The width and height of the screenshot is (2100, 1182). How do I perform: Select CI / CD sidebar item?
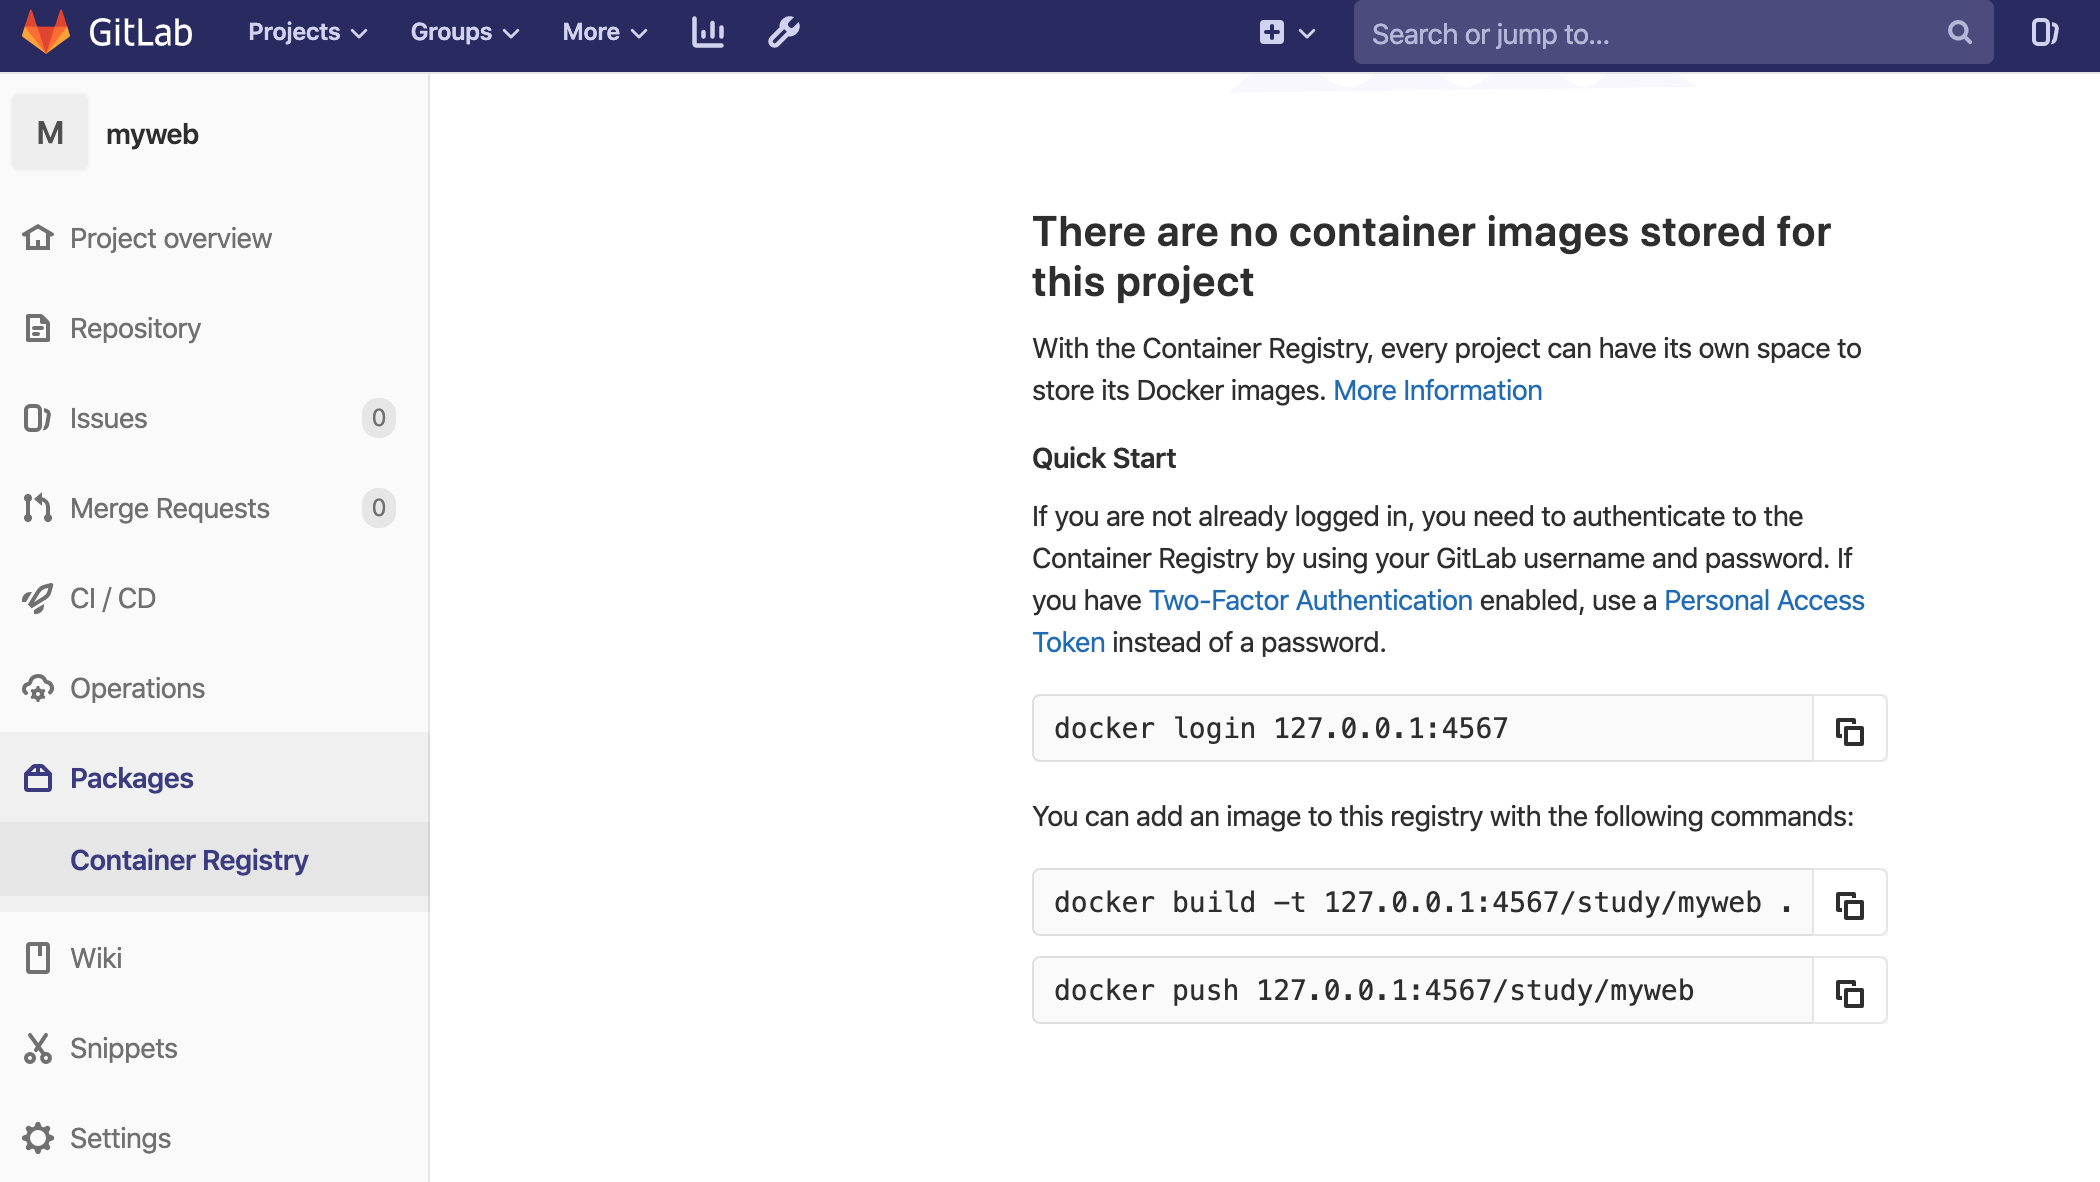click(112, 598)
